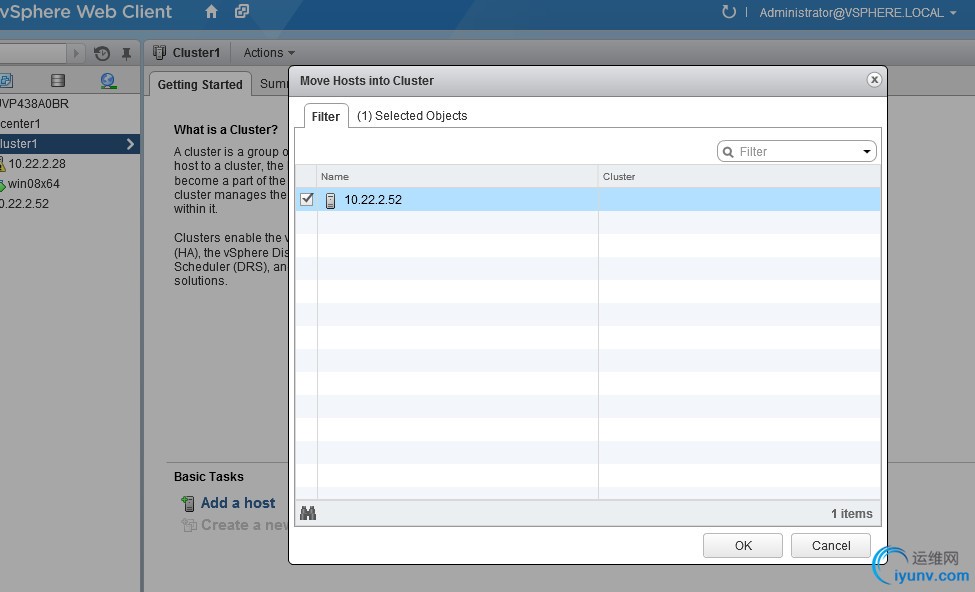Screen dimensions: 975x592
Task: Click the pin navigator icon
Action: [x=126, y=54]
